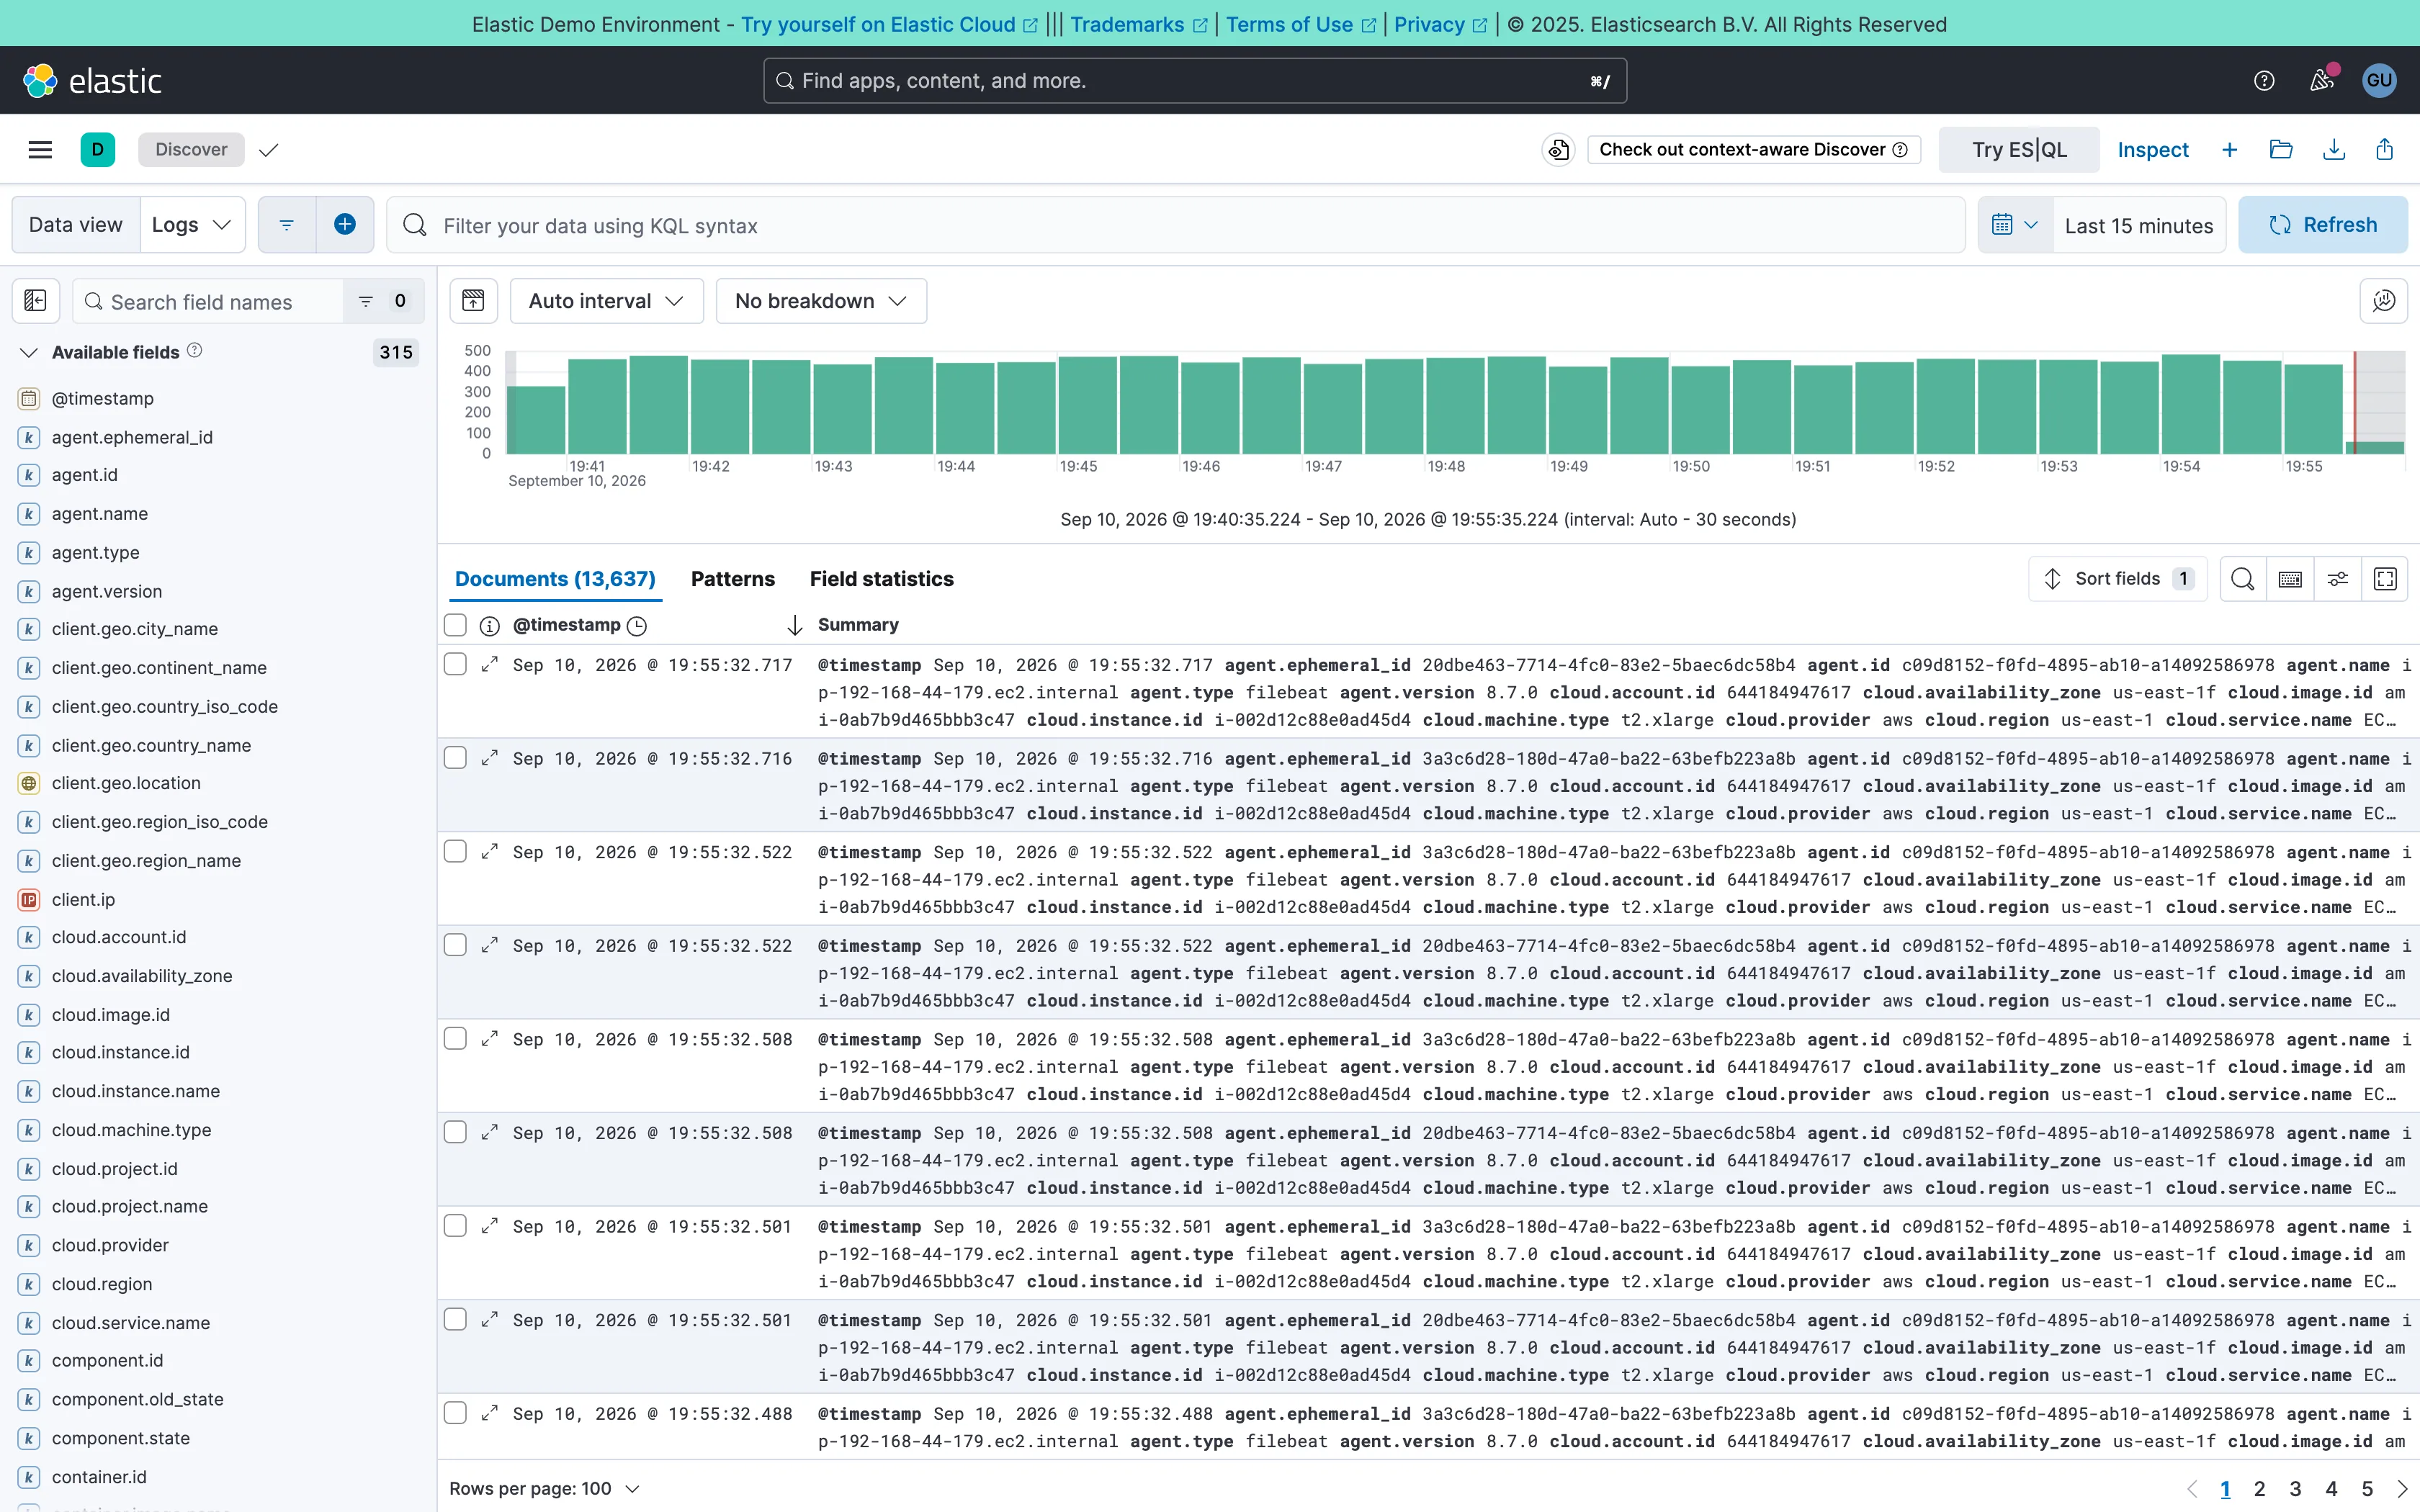Focus the Search field names input
This screenshot has height=1512, width=2420.
point(208,301)
